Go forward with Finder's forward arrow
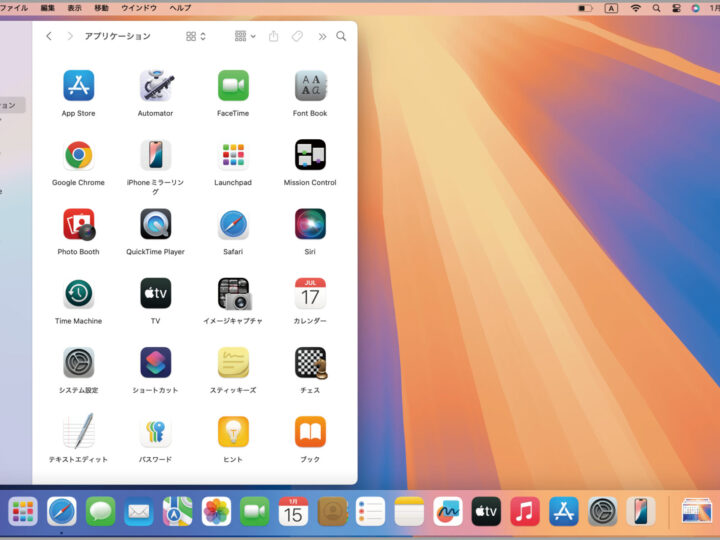Viewport: 720px width, 540px height. click(70, 36)
